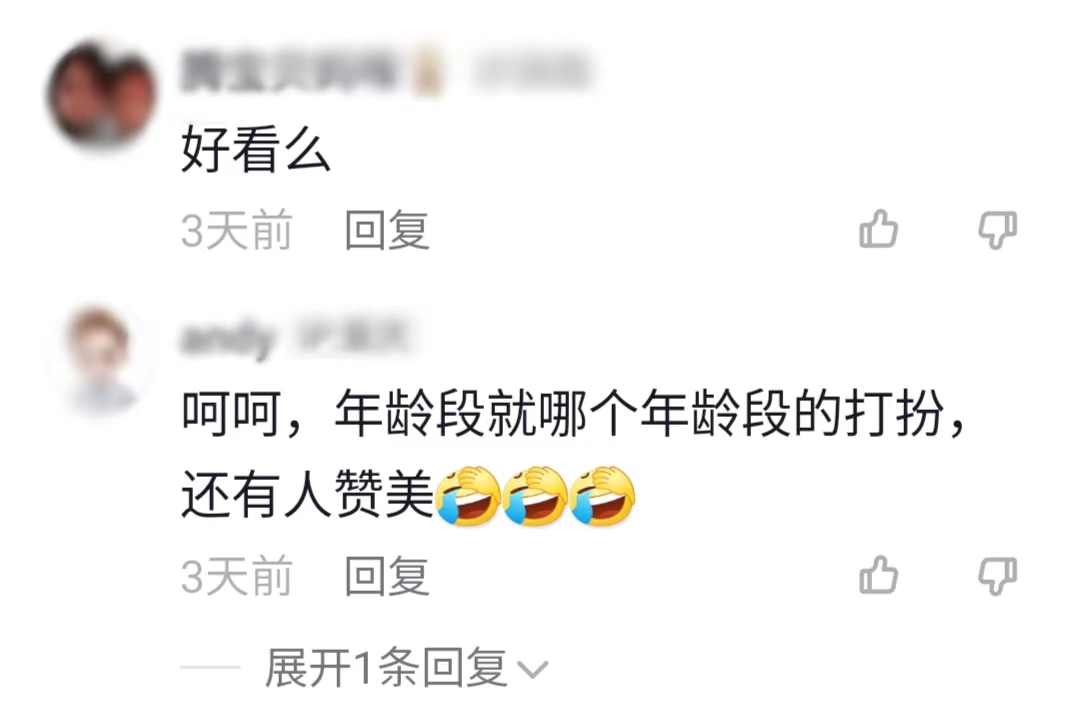Click 回复 under the "好看么" comment
This screenshot has height=703, width=1079.
tap(387, 230)
